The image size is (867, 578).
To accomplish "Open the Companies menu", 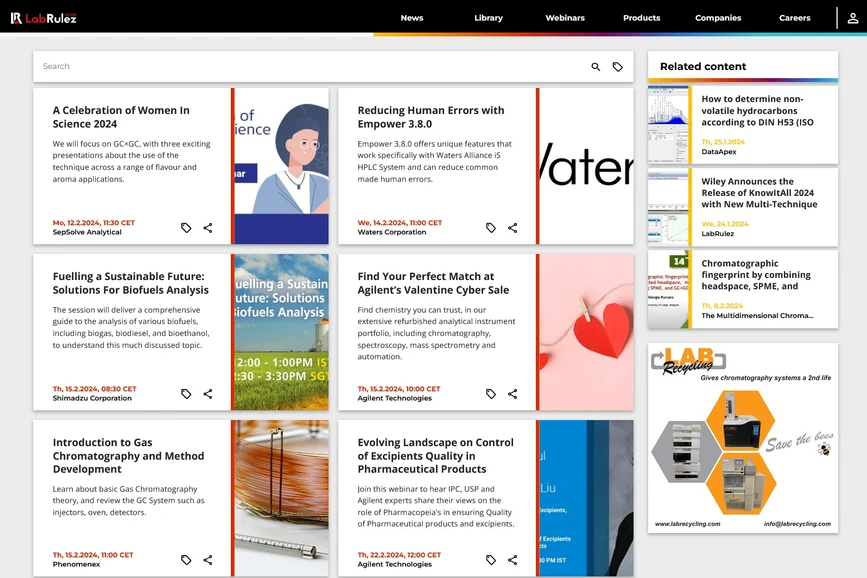I will tap(718, 18).
